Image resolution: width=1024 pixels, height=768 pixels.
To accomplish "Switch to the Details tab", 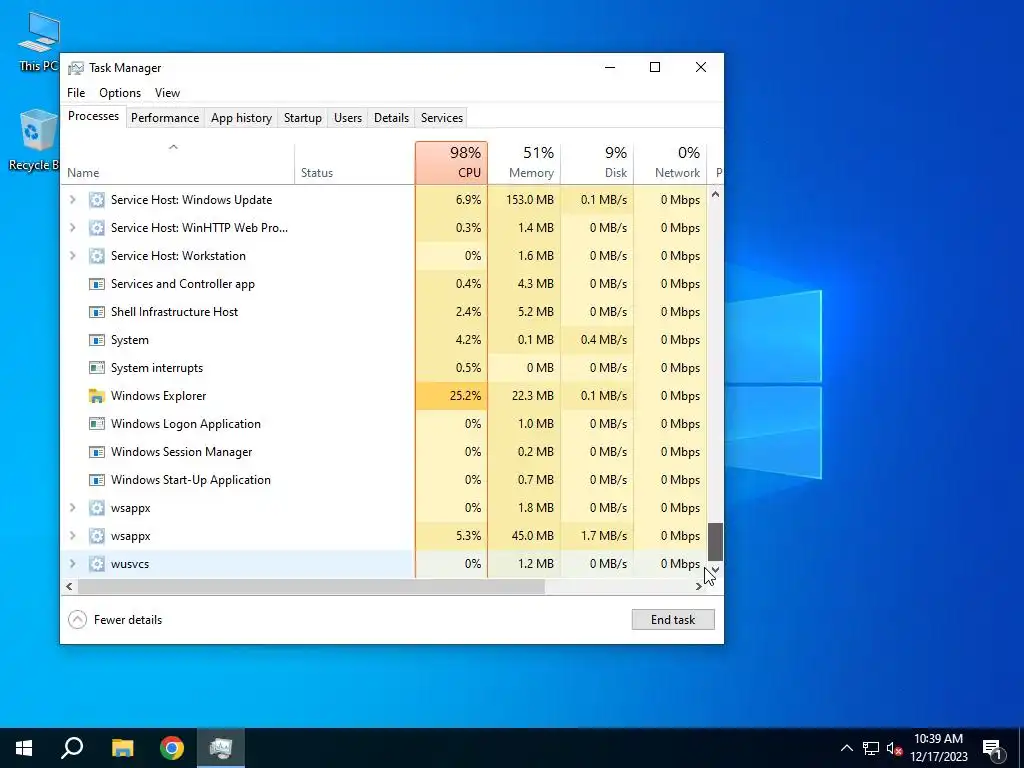I will pos(391,118).
